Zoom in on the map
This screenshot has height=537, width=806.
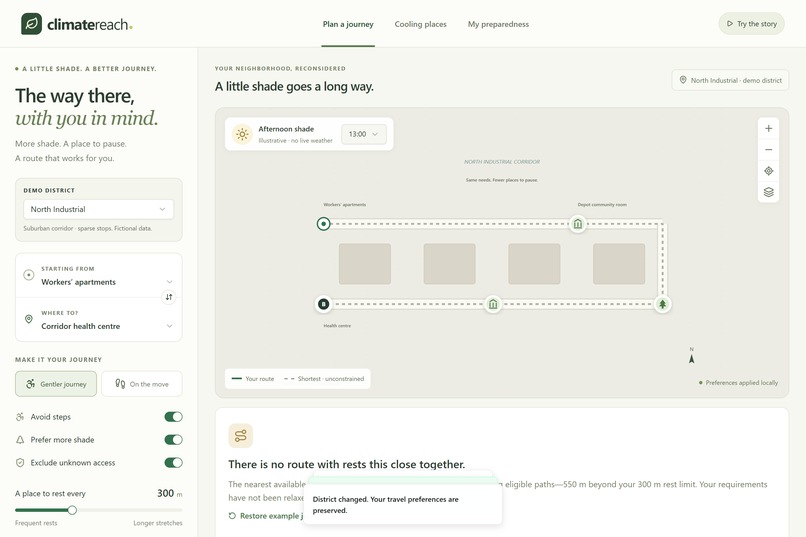768,128
